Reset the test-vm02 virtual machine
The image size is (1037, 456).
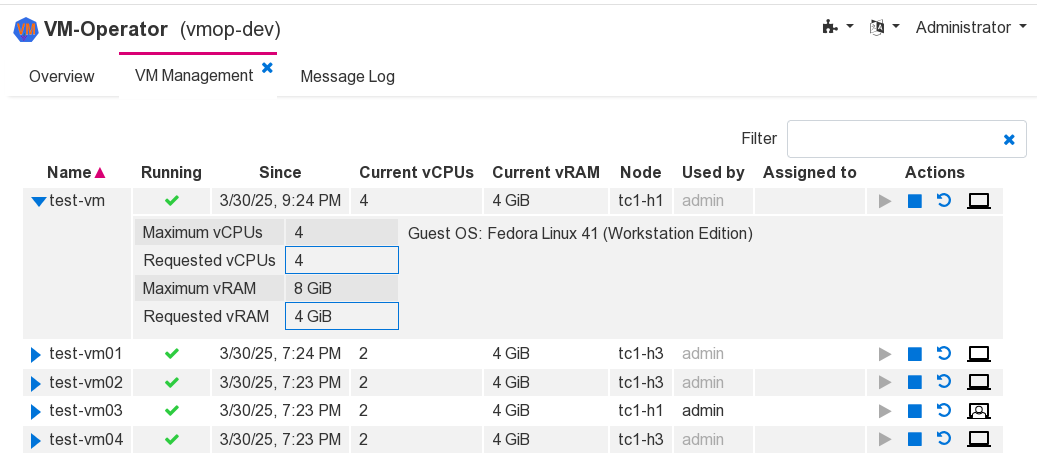943,382
